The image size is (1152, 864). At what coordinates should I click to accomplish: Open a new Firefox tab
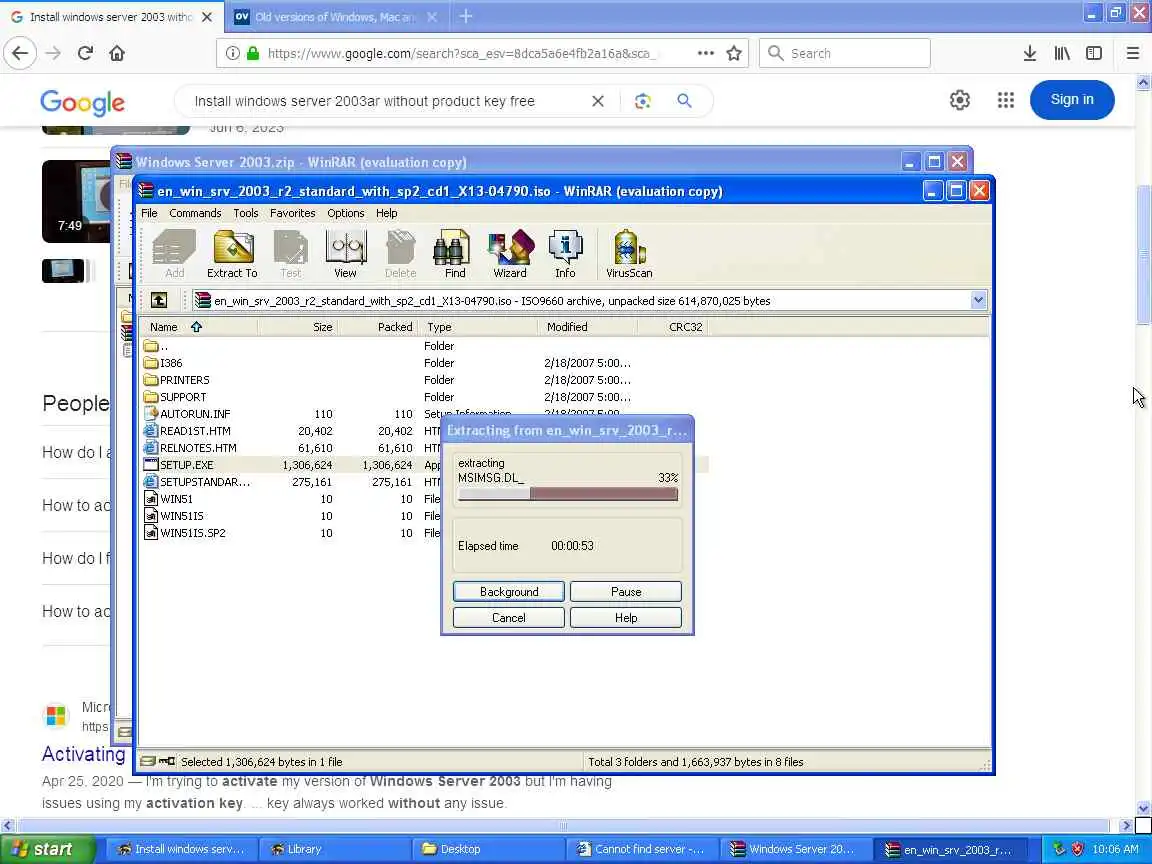click(x=466, y=16)
